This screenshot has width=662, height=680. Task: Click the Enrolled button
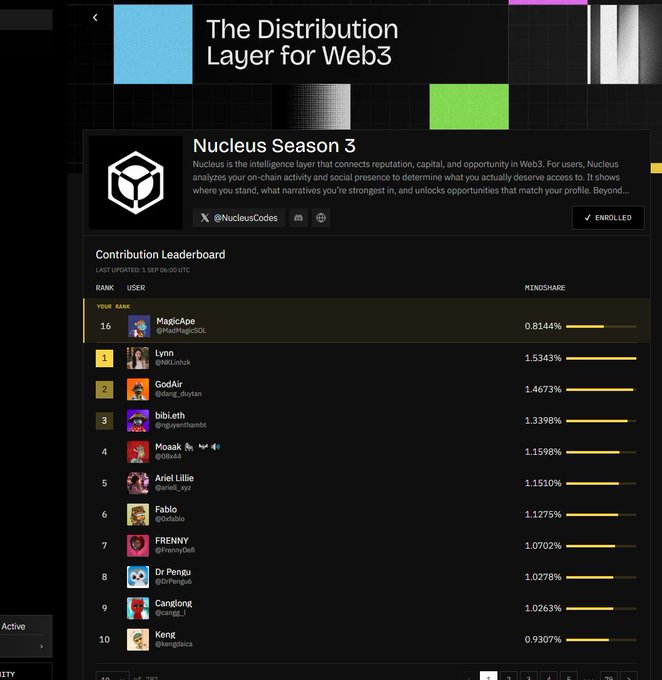click(608, 218)
